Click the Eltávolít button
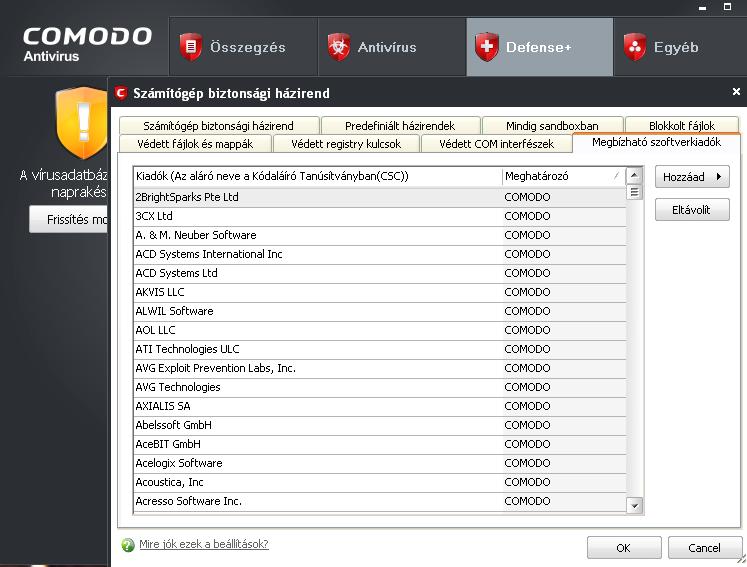The image size is (747, 567). coord(692,210)
